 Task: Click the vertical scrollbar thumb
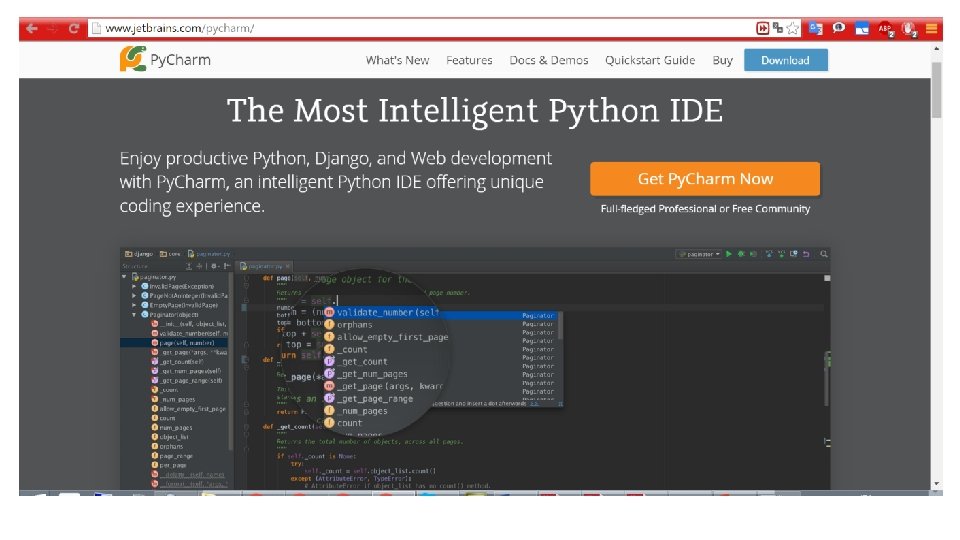coord(937,89)
